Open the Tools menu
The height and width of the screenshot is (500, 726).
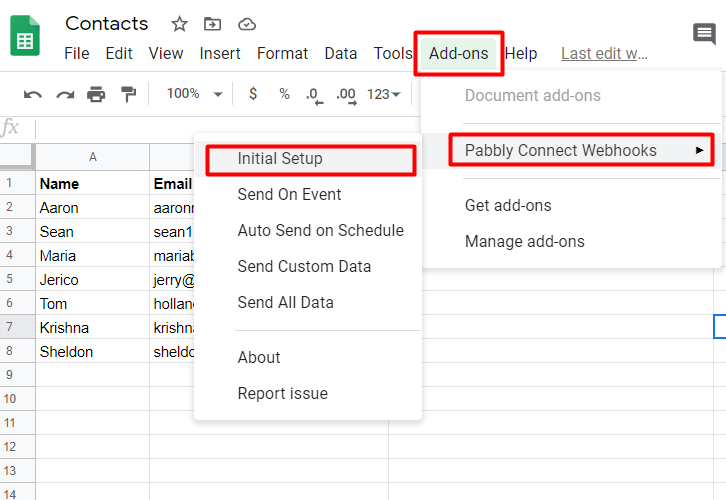coord(393,54)
